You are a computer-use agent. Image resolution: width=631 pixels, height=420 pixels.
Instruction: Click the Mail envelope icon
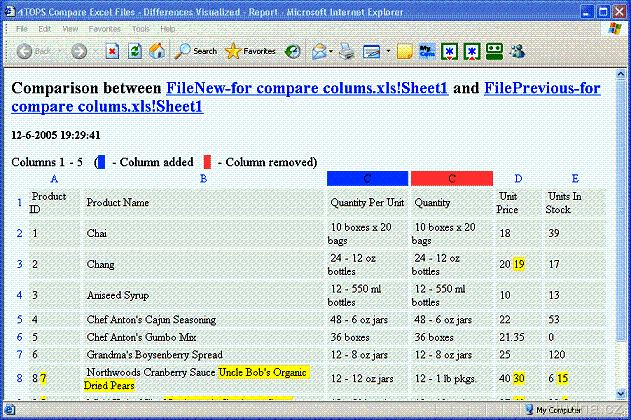(319, 51)
